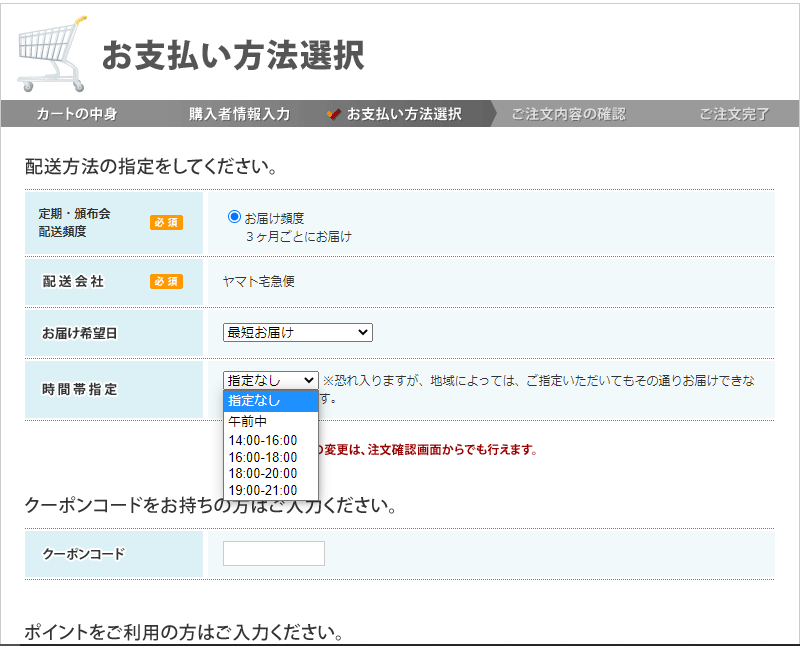The height and width of the screenshot is (646, 800).
Task: Jump to the ご注文内容の確認 step
Action: pyautogui.click(x=568, y=114)
